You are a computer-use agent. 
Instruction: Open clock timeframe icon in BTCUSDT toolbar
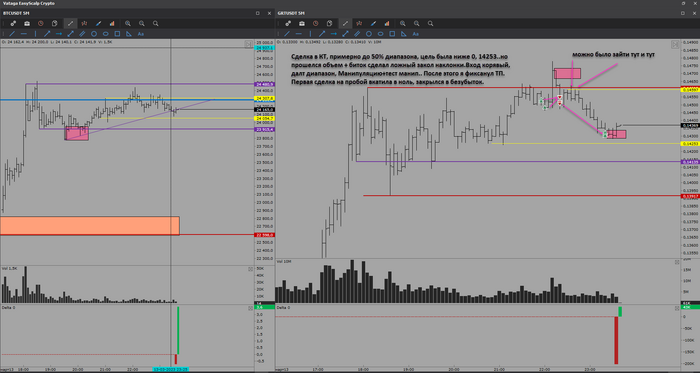41,23
